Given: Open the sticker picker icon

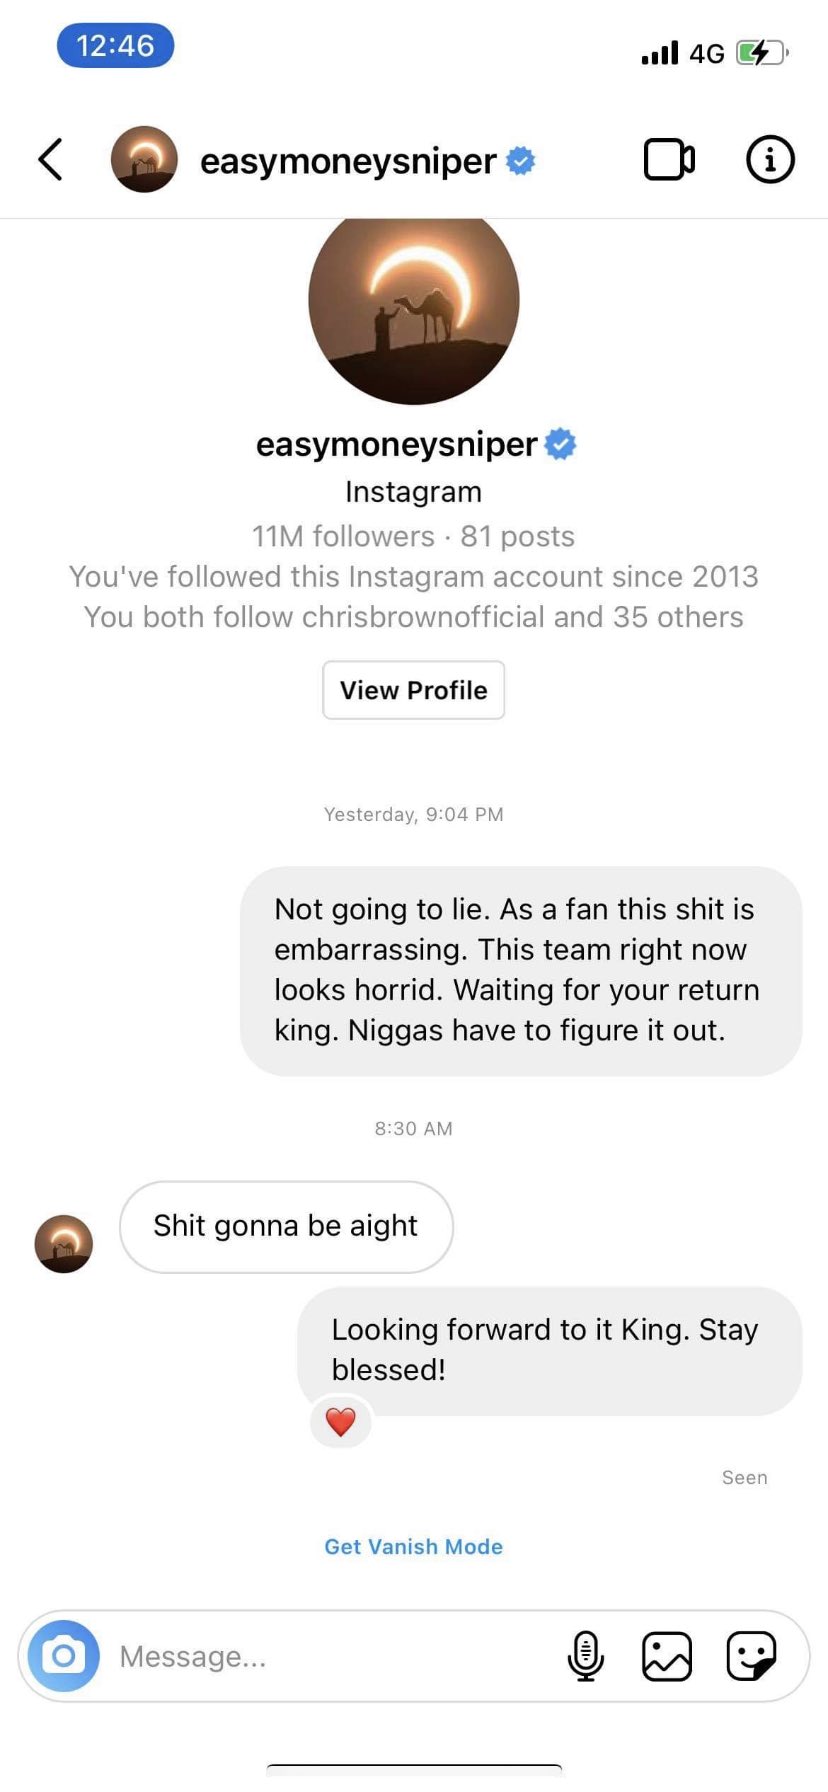Looking at the screenshot, I should [x=751, y=1656].
